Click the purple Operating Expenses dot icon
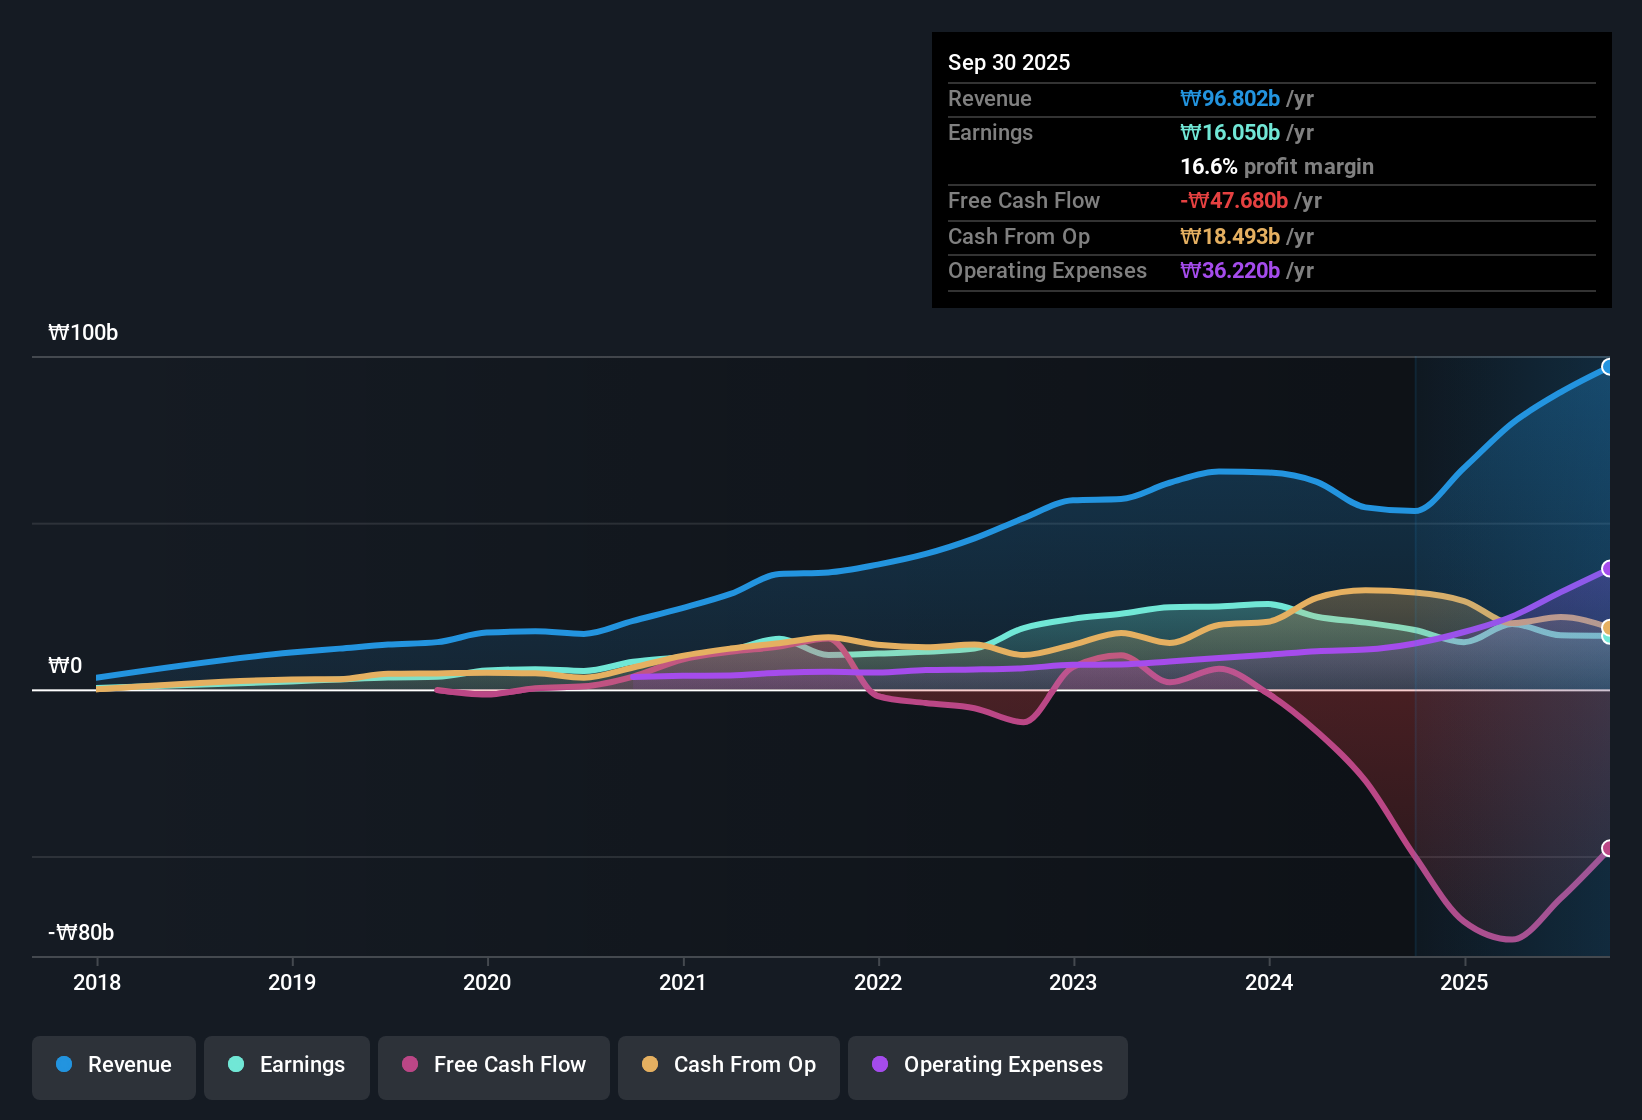Image resolution: width=1642 pixels, height=1120 pixels. 879,1065
